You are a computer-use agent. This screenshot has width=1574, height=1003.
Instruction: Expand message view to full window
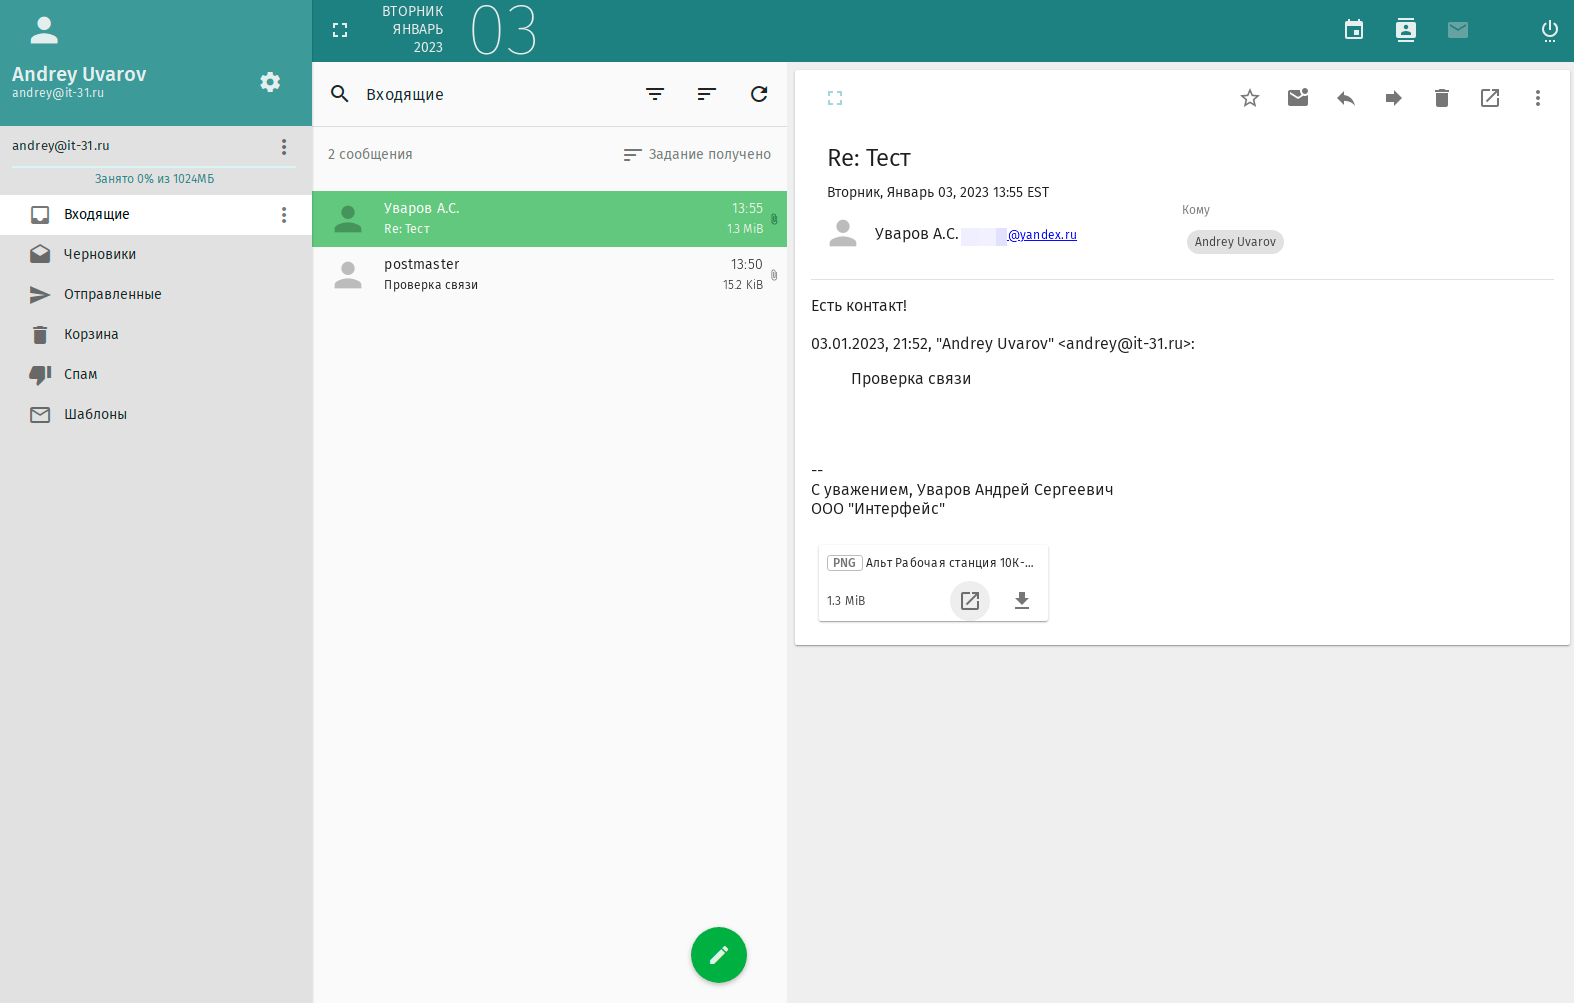click(835, 98)
